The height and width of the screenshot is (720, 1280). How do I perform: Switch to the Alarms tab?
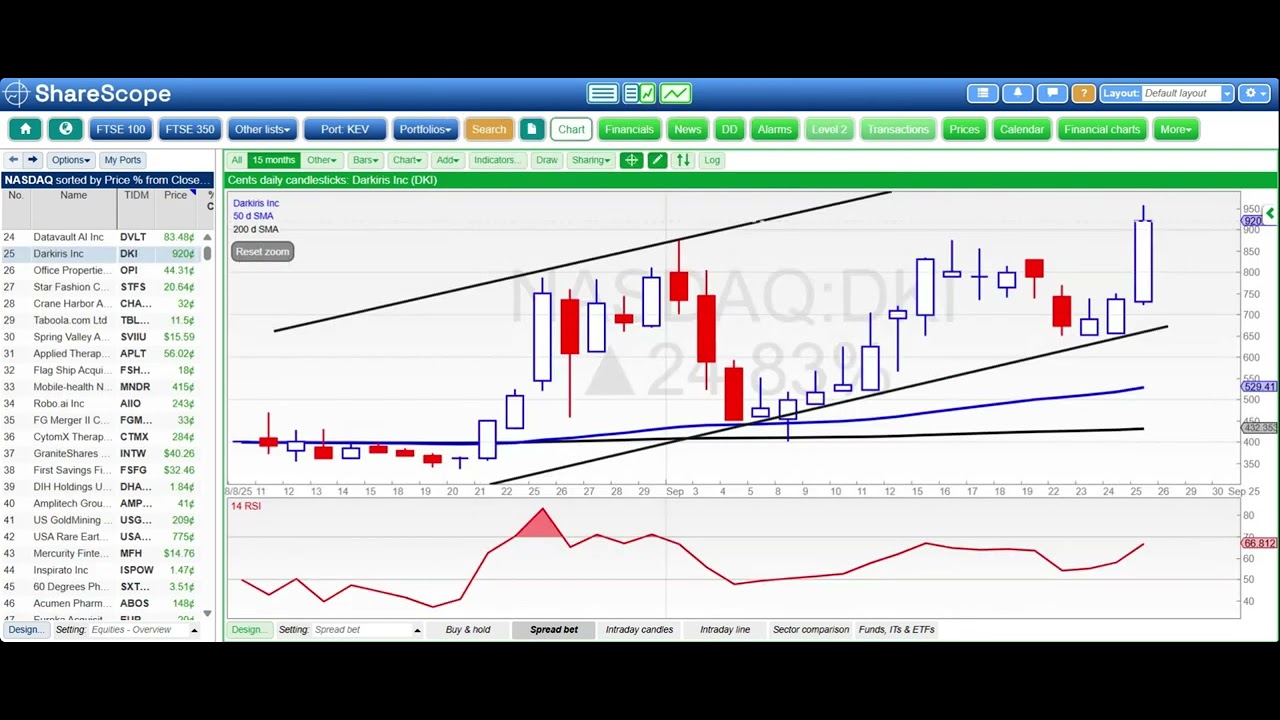click(x=775, y=129)
